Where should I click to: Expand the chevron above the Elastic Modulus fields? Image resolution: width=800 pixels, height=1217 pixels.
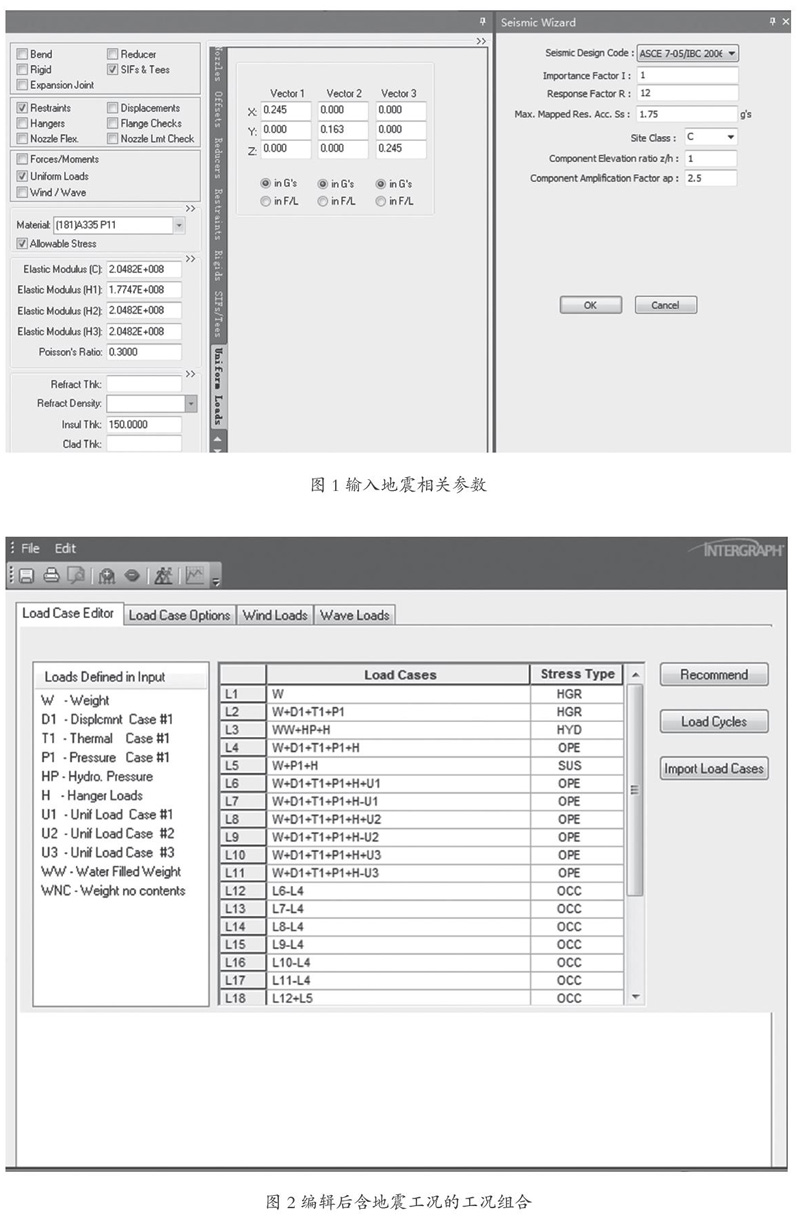pos(191,259)
